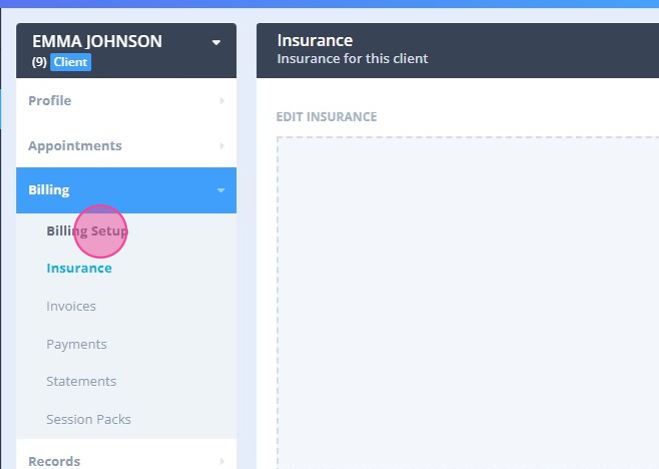
Task: Open the Payments page
Action: (x=76, y=344)
